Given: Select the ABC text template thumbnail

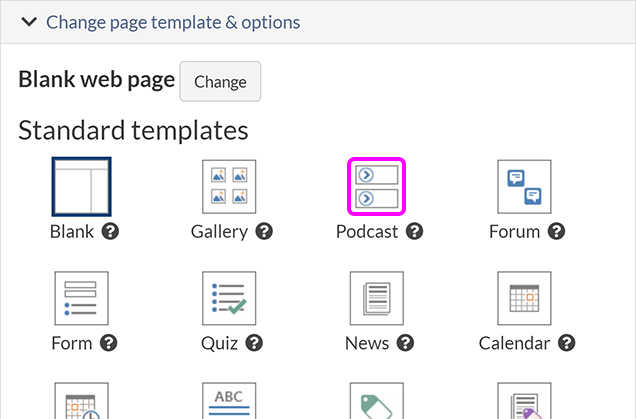Looking at the screenshot, I should click(229, 400).
